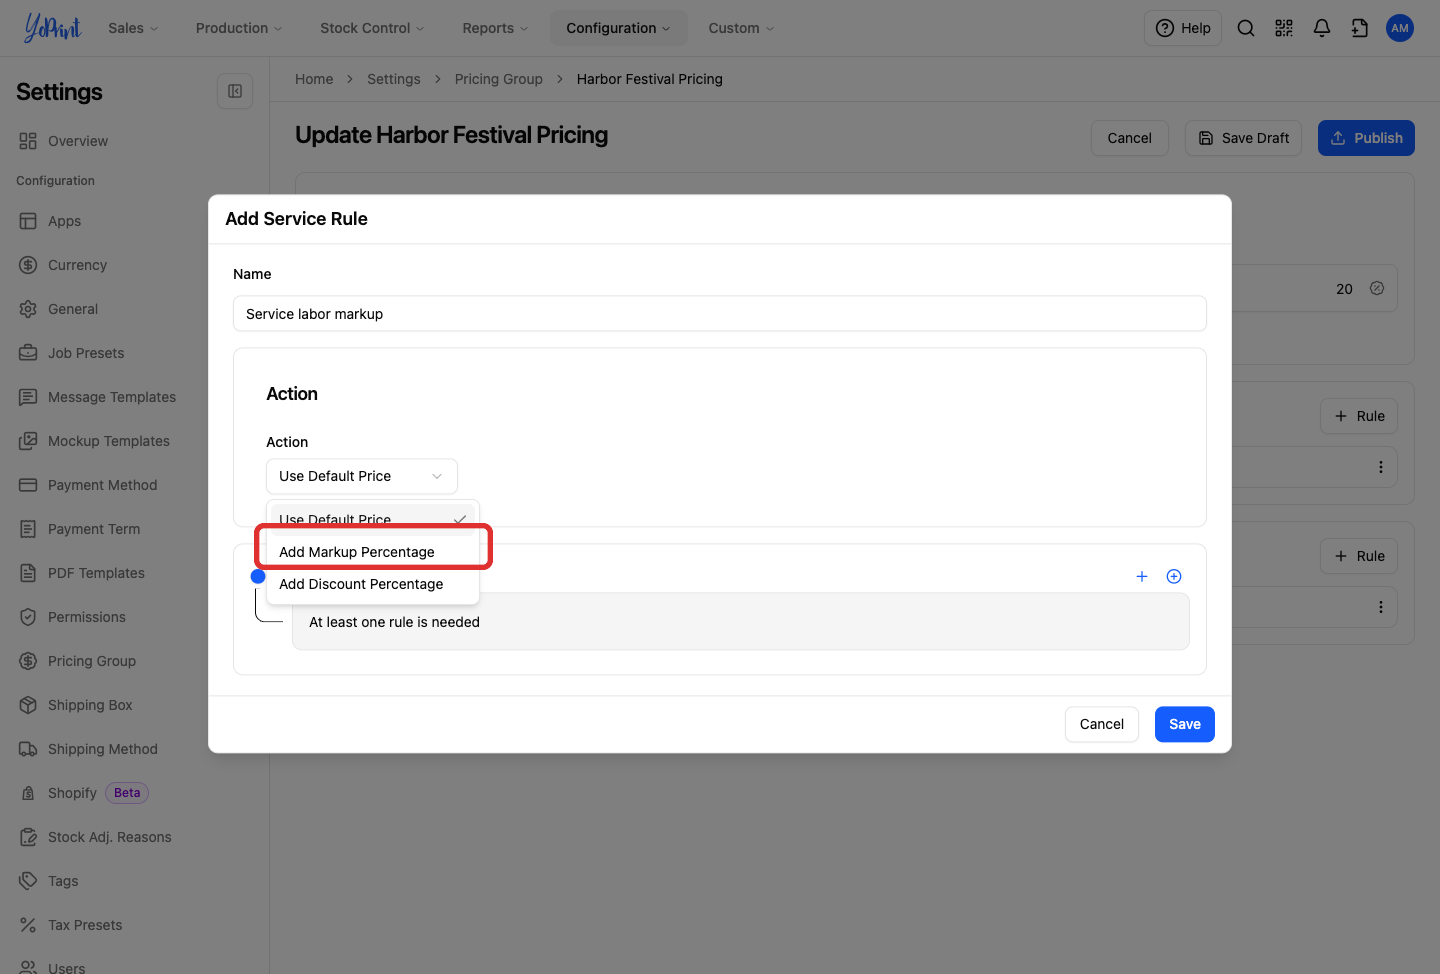
Task: Open the Action dropdown showing Use Default Price
Action: (362, 476)
